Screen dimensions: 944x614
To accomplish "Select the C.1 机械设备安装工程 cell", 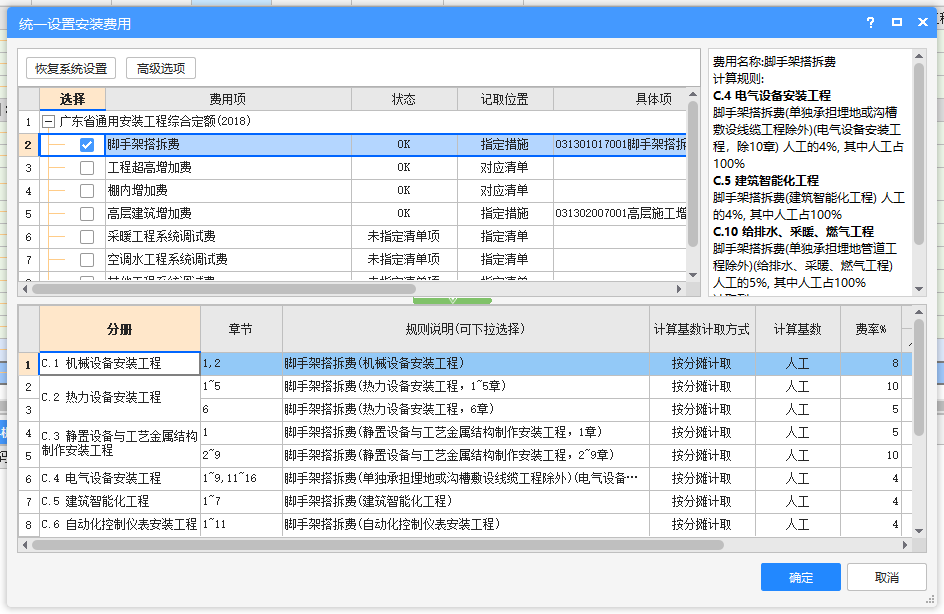I will point(120,364).
